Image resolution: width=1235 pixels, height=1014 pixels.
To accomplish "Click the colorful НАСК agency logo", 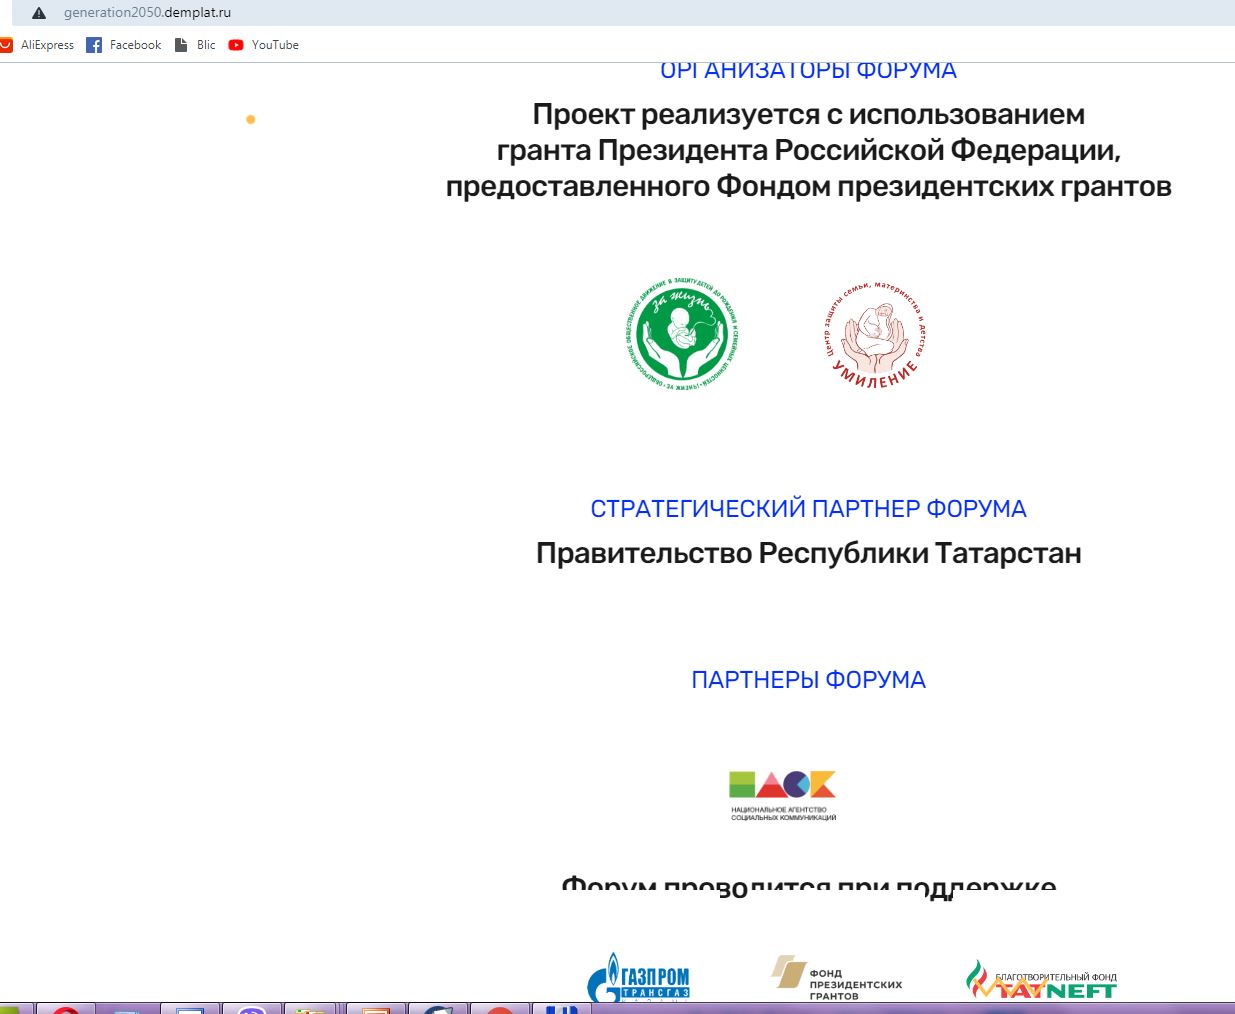I will point(783,795).
